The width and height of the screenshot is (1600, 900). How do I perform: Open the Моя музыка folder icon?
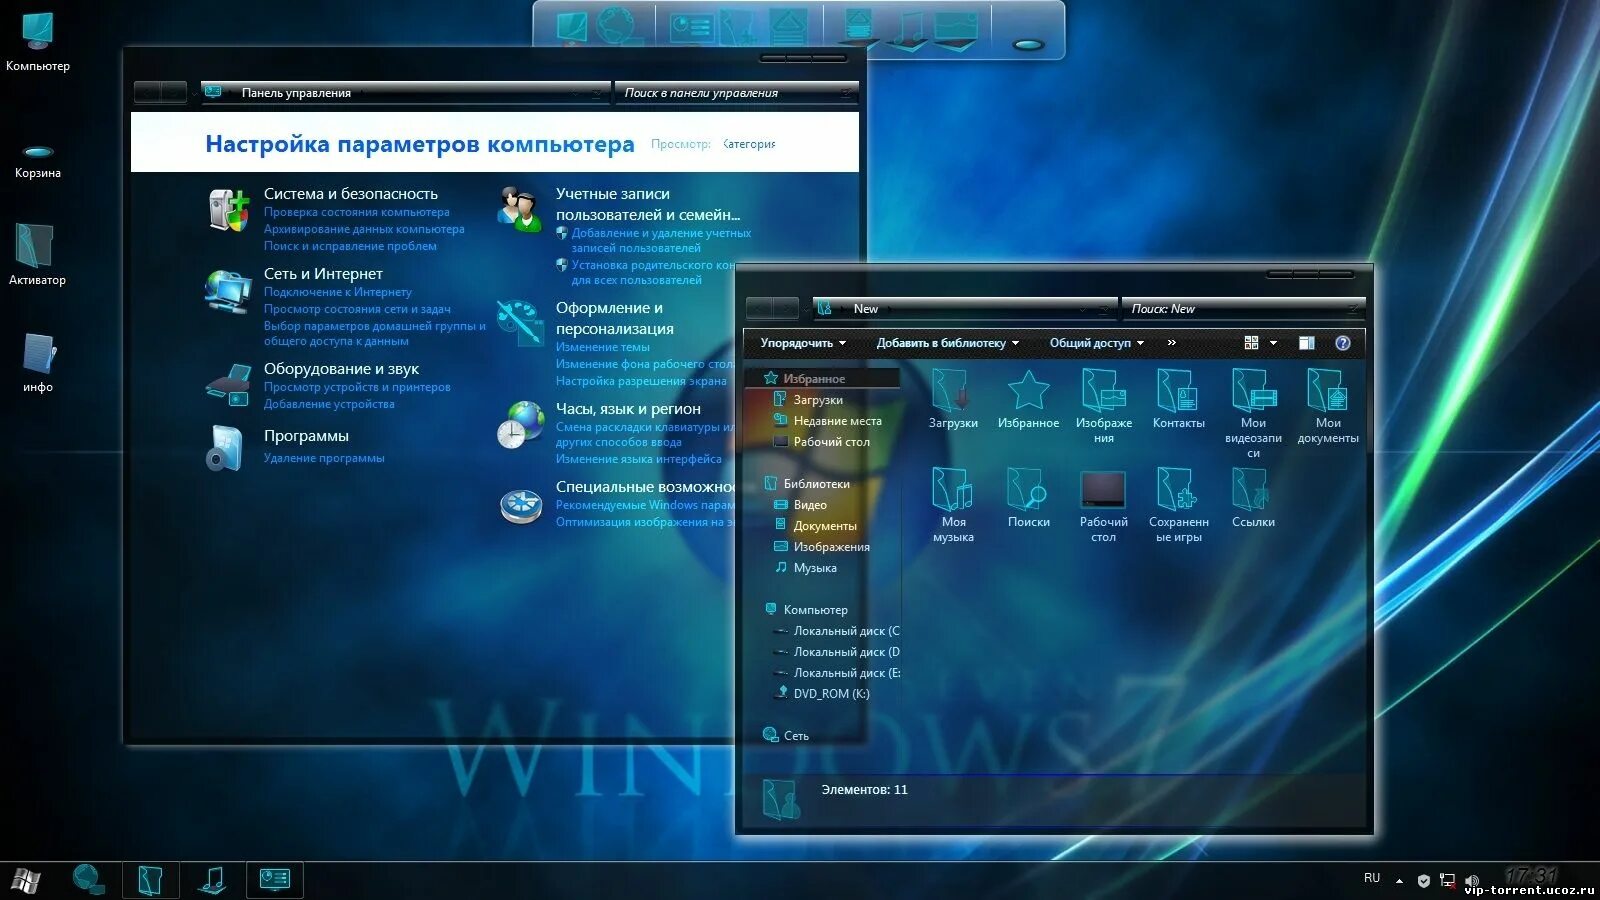click(x=952, y=490)
